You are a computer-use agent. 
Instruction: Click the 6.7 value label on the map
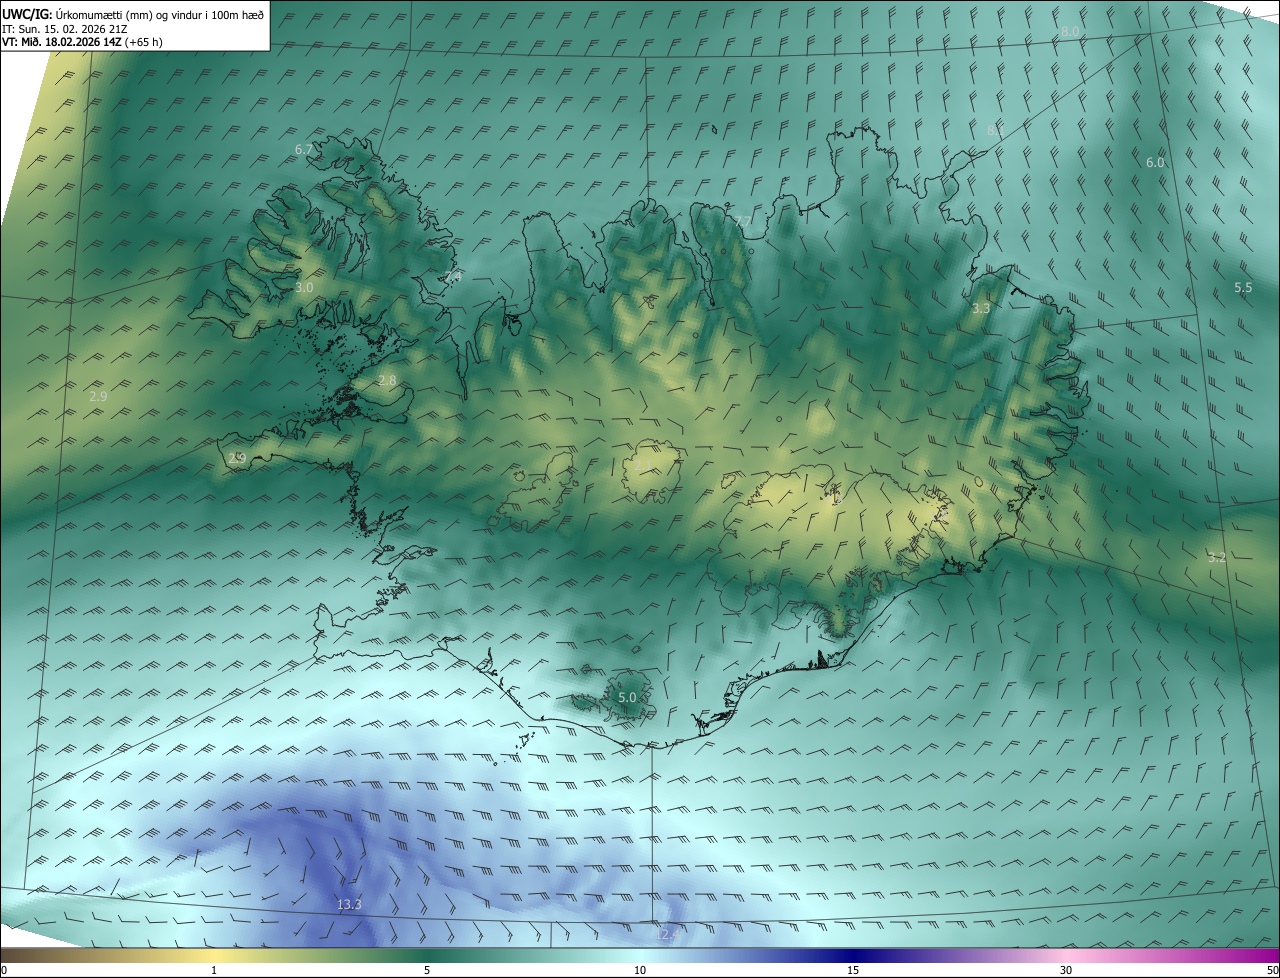[304, 149]
